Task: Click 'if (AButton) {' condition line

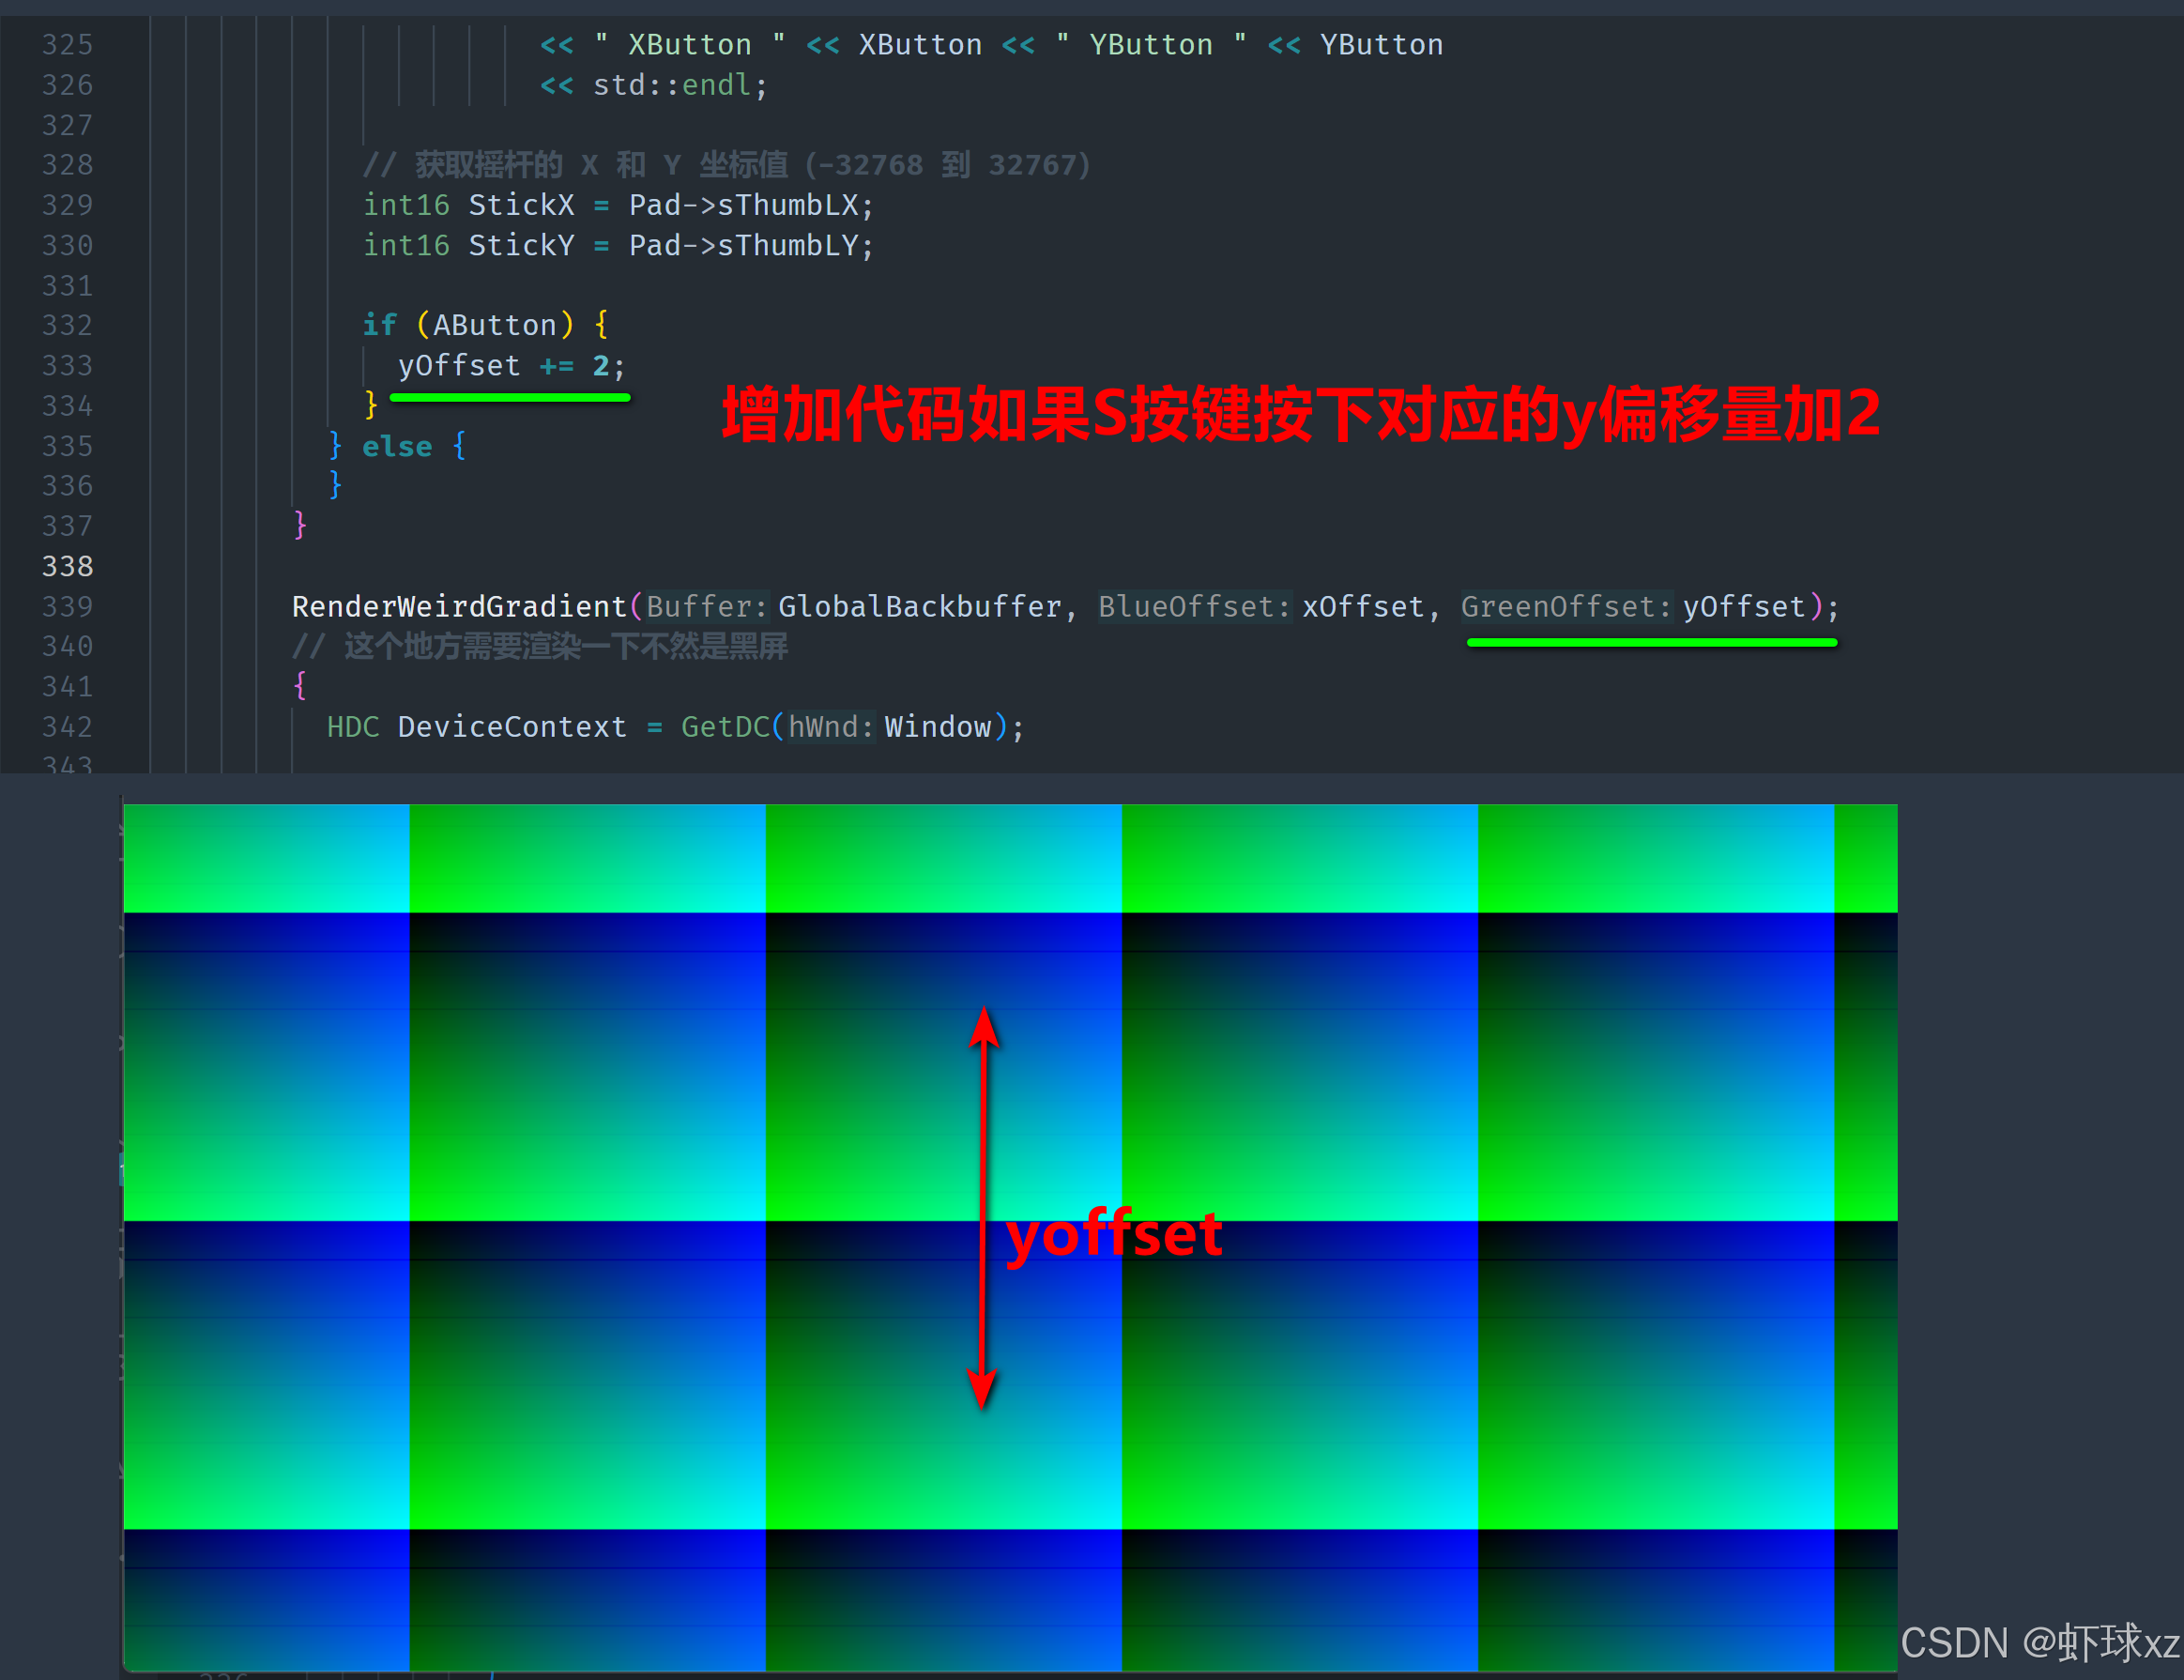Action: (x=485, y=325)
